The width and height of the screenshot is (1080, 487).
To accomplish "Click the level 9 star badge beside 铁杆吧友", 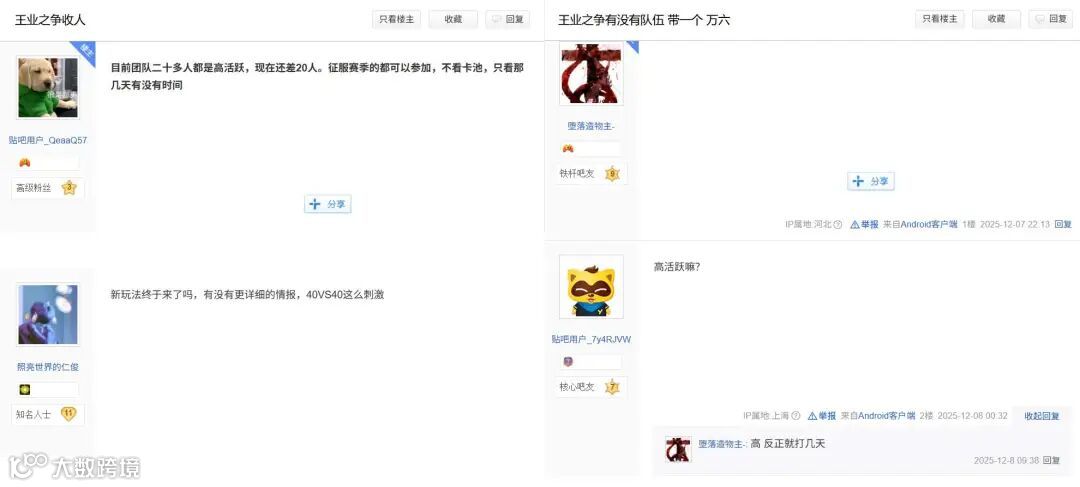I will click(x=612, y=174).
